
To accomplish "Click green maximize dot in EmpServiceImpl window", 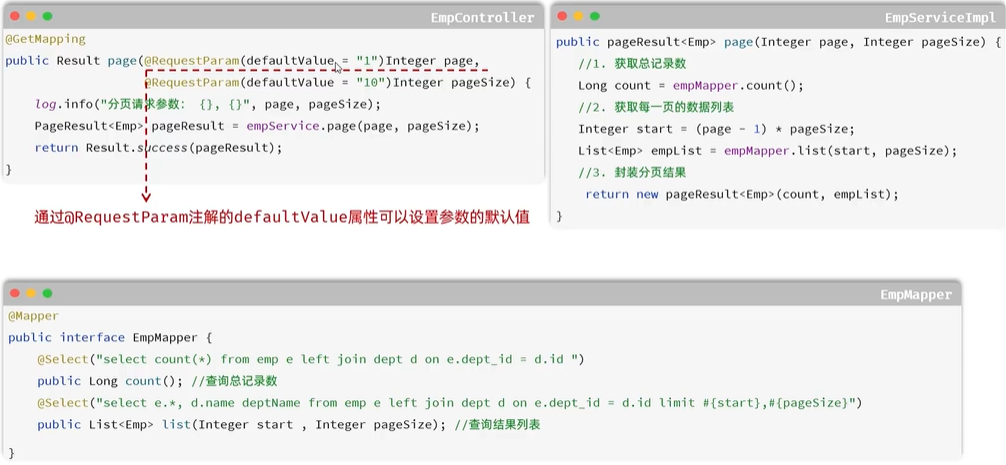I will click(x=595, y=16).
